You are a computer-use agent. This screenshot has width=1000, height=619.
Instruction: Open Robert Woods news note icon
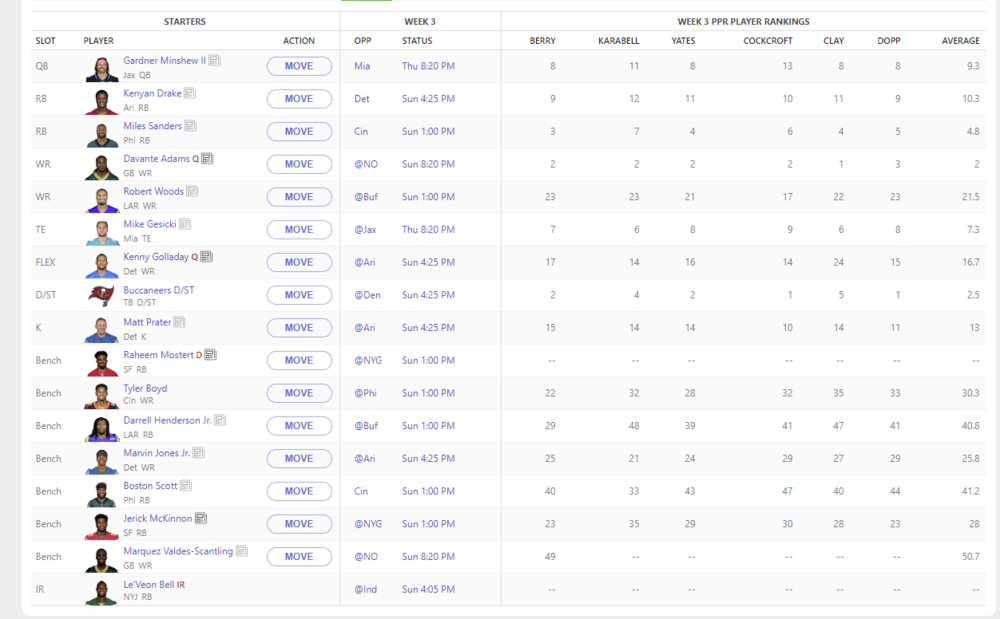(x=192, y=191)
